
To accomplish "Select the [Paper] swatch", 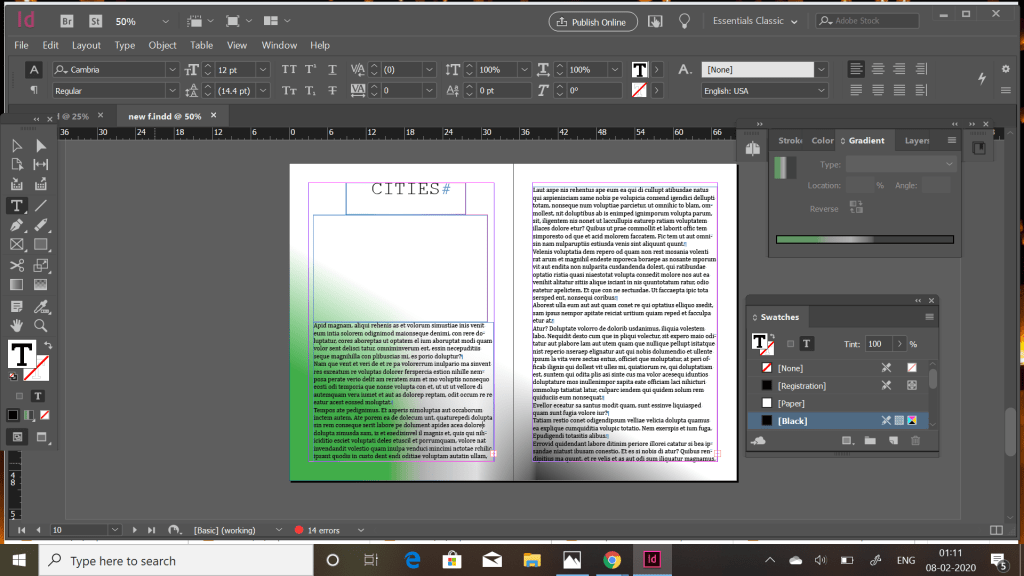I will pyautogui.click(x=792, y=403).
